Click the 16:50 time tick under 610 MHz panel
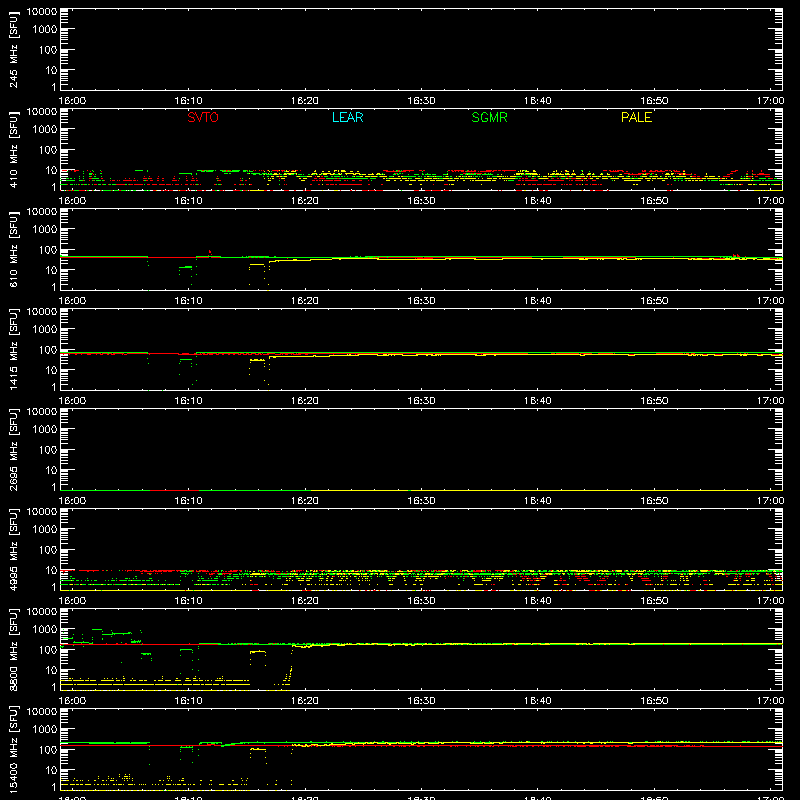The width and height of the screenshot is (800, 800). [x=654, y=301]
